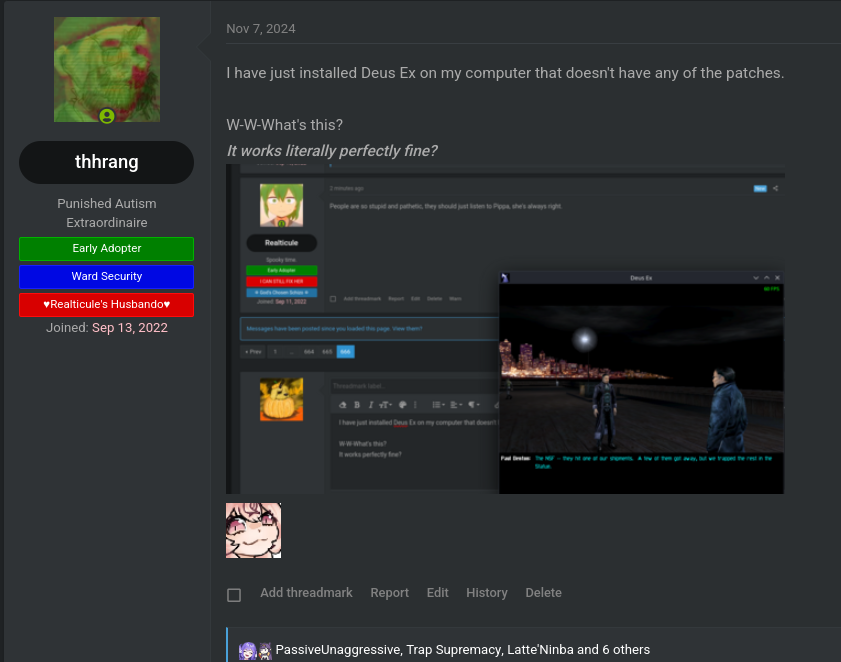
Task: Report this post
Action: click(x=389, y=593)
